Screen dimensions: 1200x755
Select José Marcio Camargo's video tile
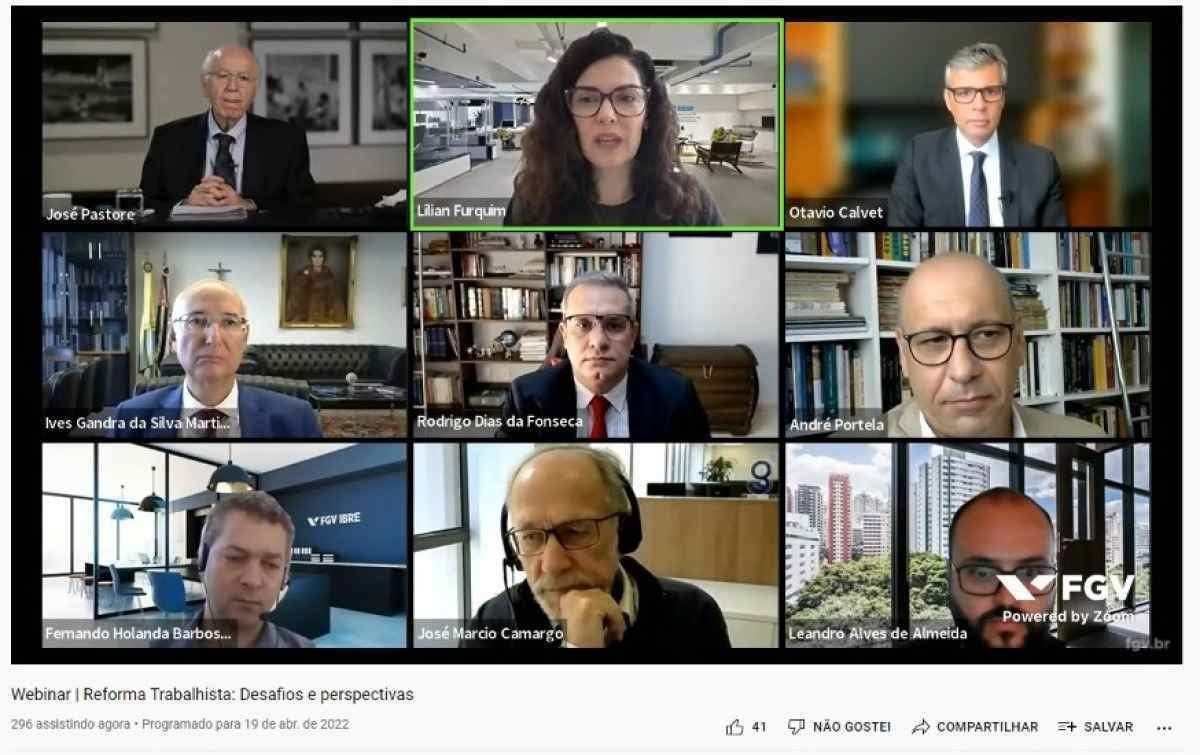coord(596,546)
